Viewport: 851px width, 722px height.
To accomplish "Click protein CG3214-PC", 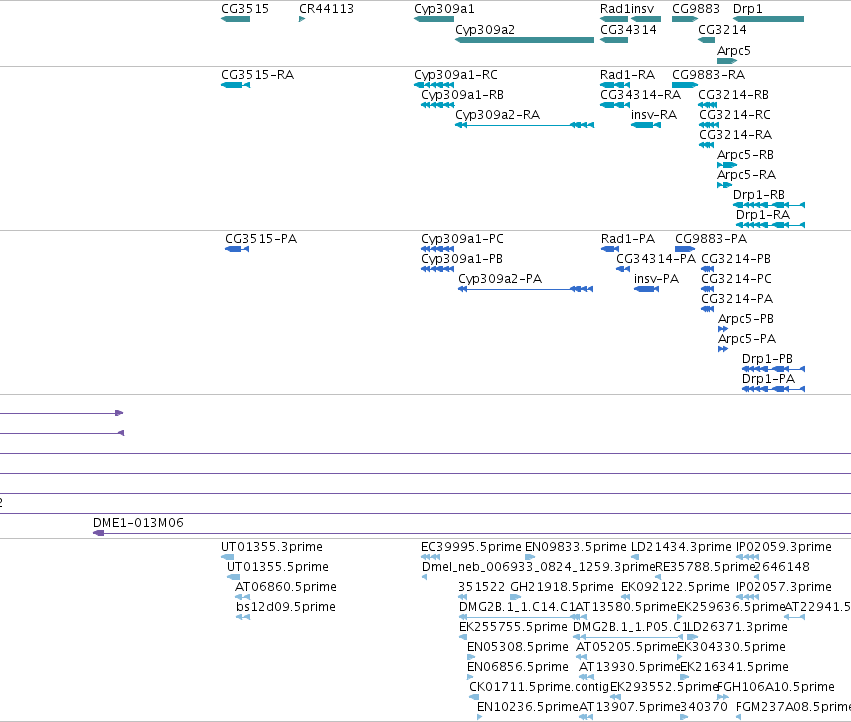I will (x=736, y=279).
